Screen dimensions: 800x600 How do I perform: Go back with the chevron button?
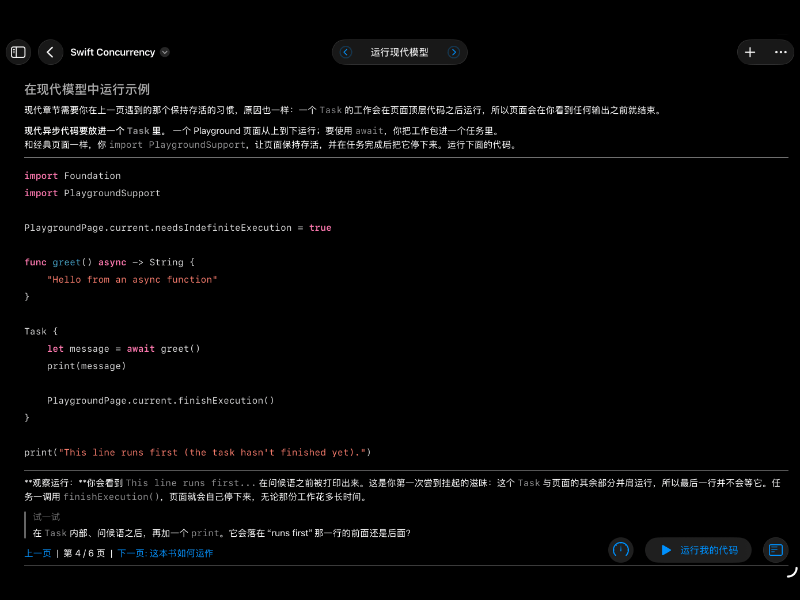(50, 52)
